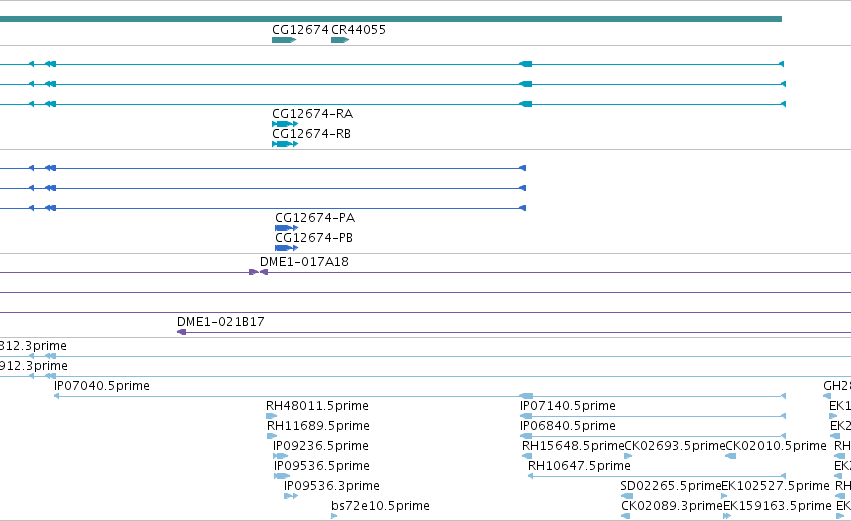Click the CR44055 gene arrow glyph
The height and width of the screenshot is (521, 851).
coord(340,40)
